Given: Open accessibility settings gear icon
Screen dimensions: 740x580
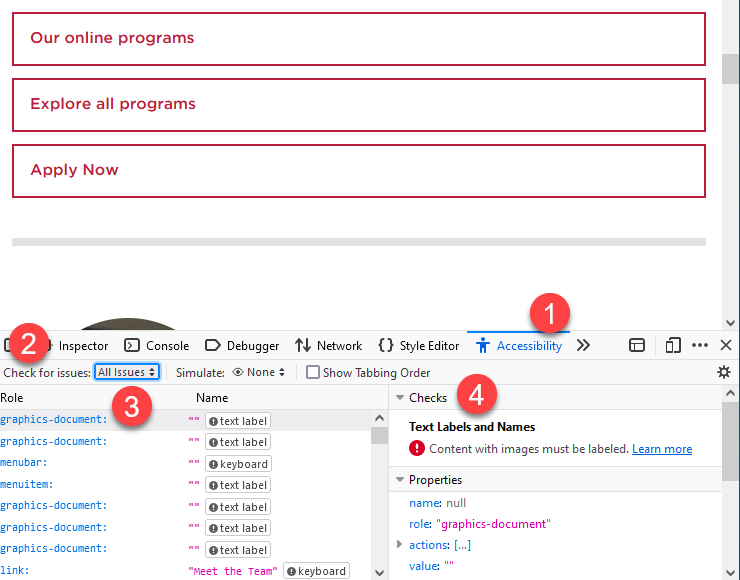Looking at the screenshot, I should point(724,372).
